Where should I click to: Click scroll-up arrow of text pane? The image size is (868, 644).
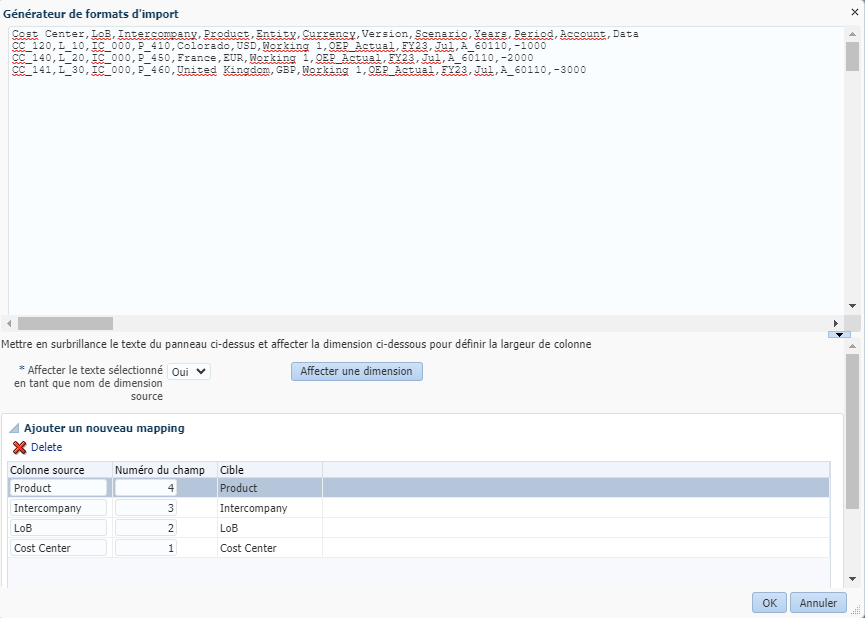coord(852,34)
